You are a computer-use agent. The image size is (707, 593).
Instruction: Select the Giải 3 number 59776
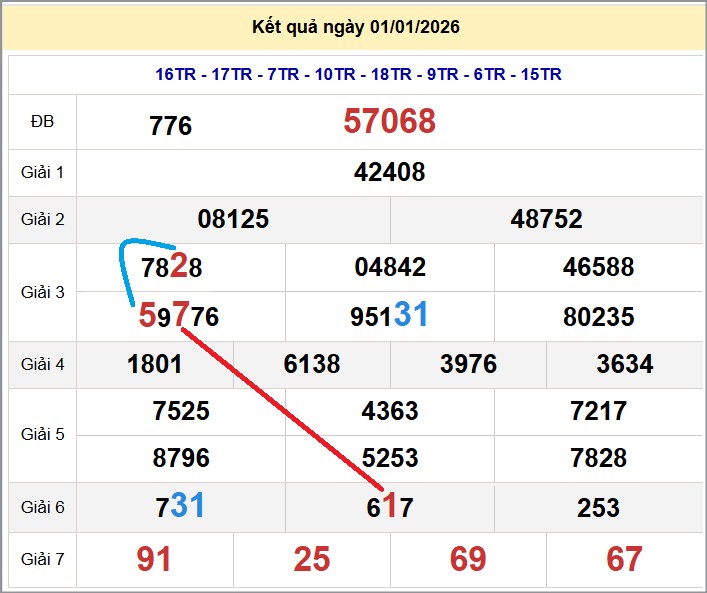pyautogui.click(x=179, y=317)
